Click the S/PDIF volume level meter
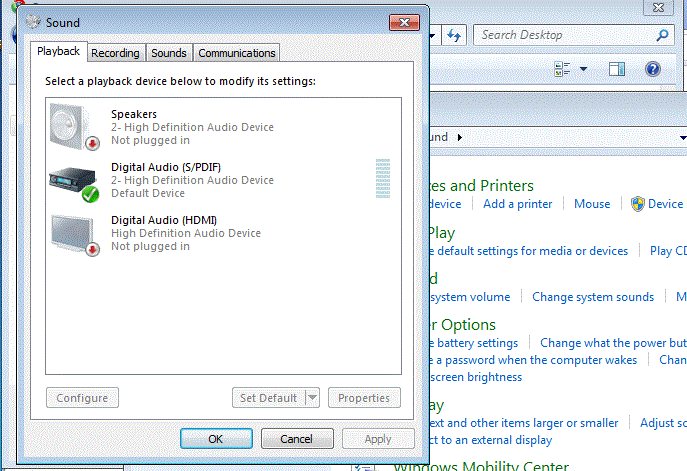Screen dimensions: 687x471 (382, 180)
